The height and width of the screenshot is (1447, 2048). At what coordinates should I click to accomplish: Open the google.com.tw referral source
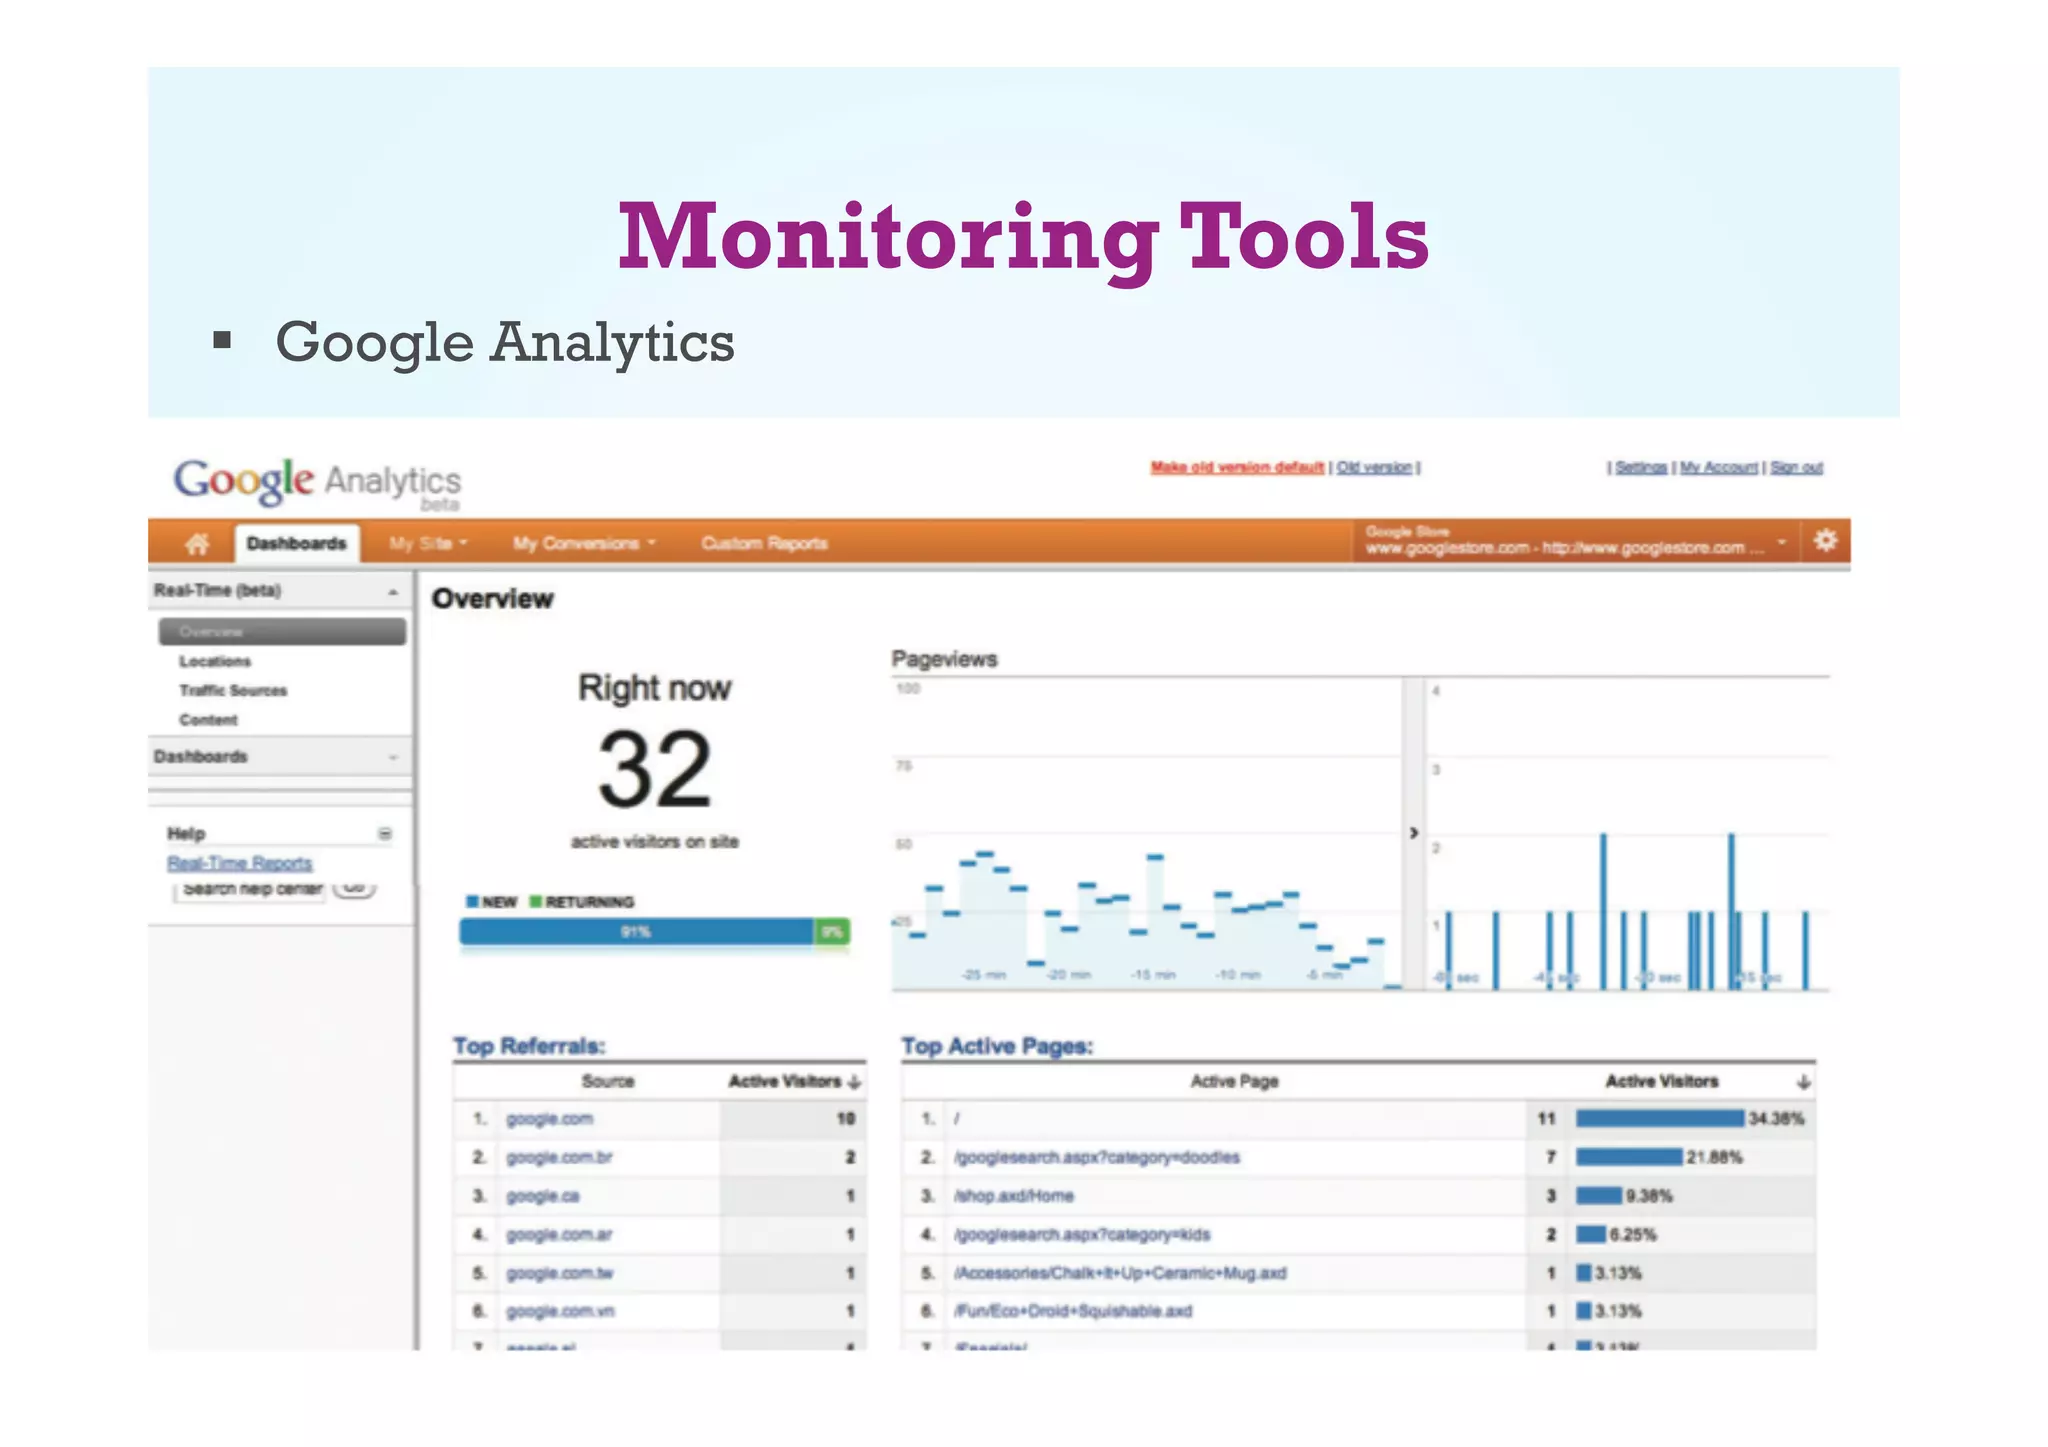click(x=560, y=1273)
